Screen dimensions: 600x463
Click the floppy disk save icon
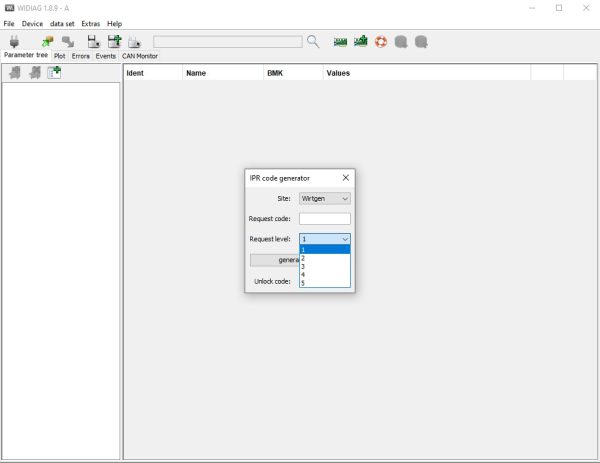pyautogui.click(x=93, y=41)
